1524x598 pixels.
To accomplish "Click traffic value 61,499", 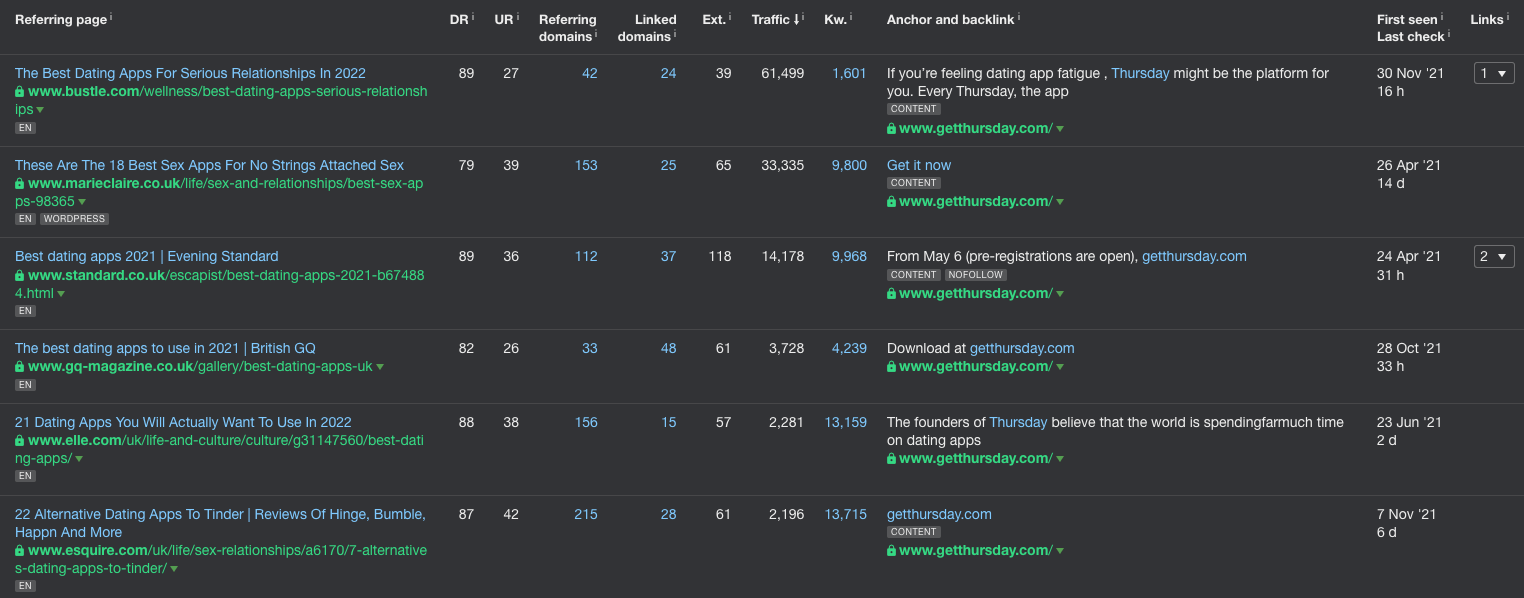I will point(782,73).
